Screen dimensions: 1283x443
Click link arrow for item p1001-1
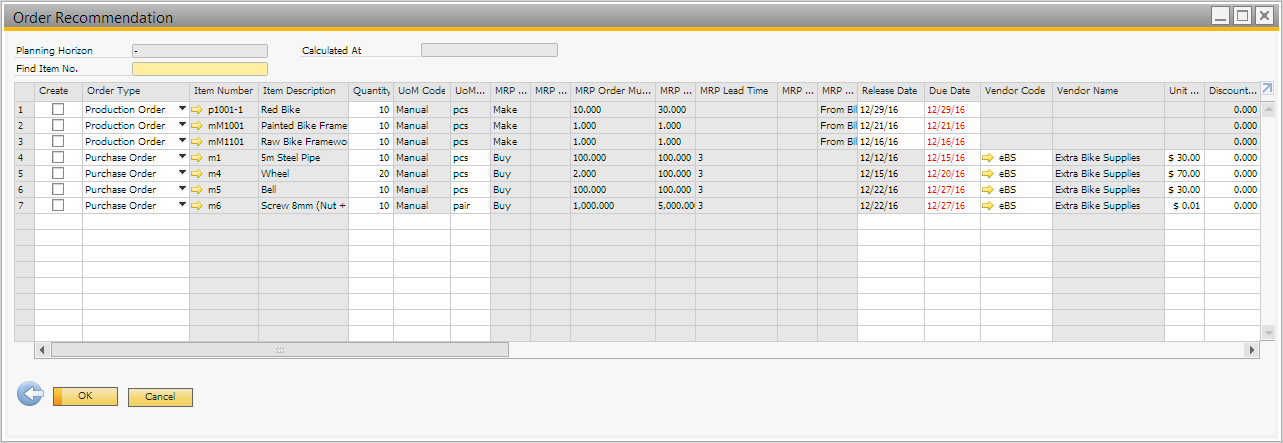click(x=197, y=110)
